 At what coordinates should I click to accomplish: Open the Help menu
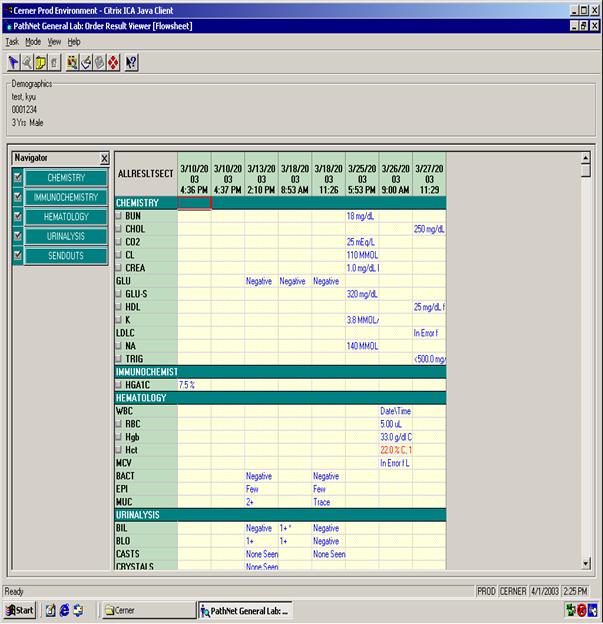tap(74, 42)
